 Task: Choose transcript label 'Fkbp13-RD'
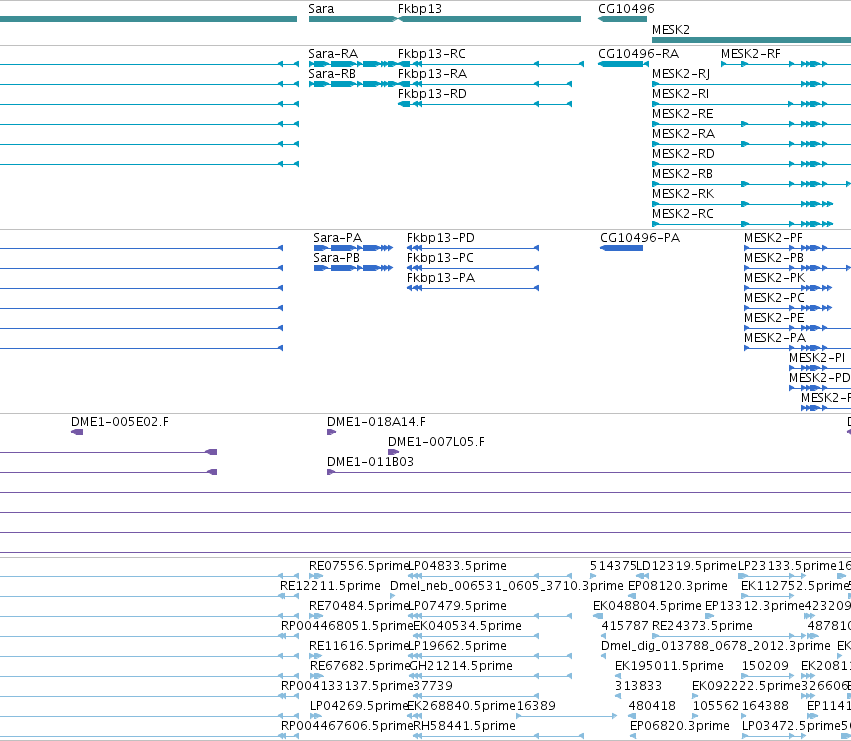pos(432,94)
